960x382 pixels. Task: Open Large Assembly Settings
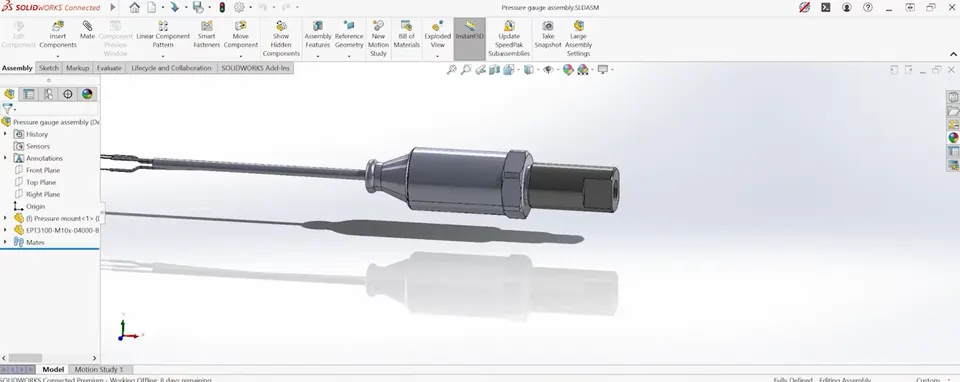579,39
